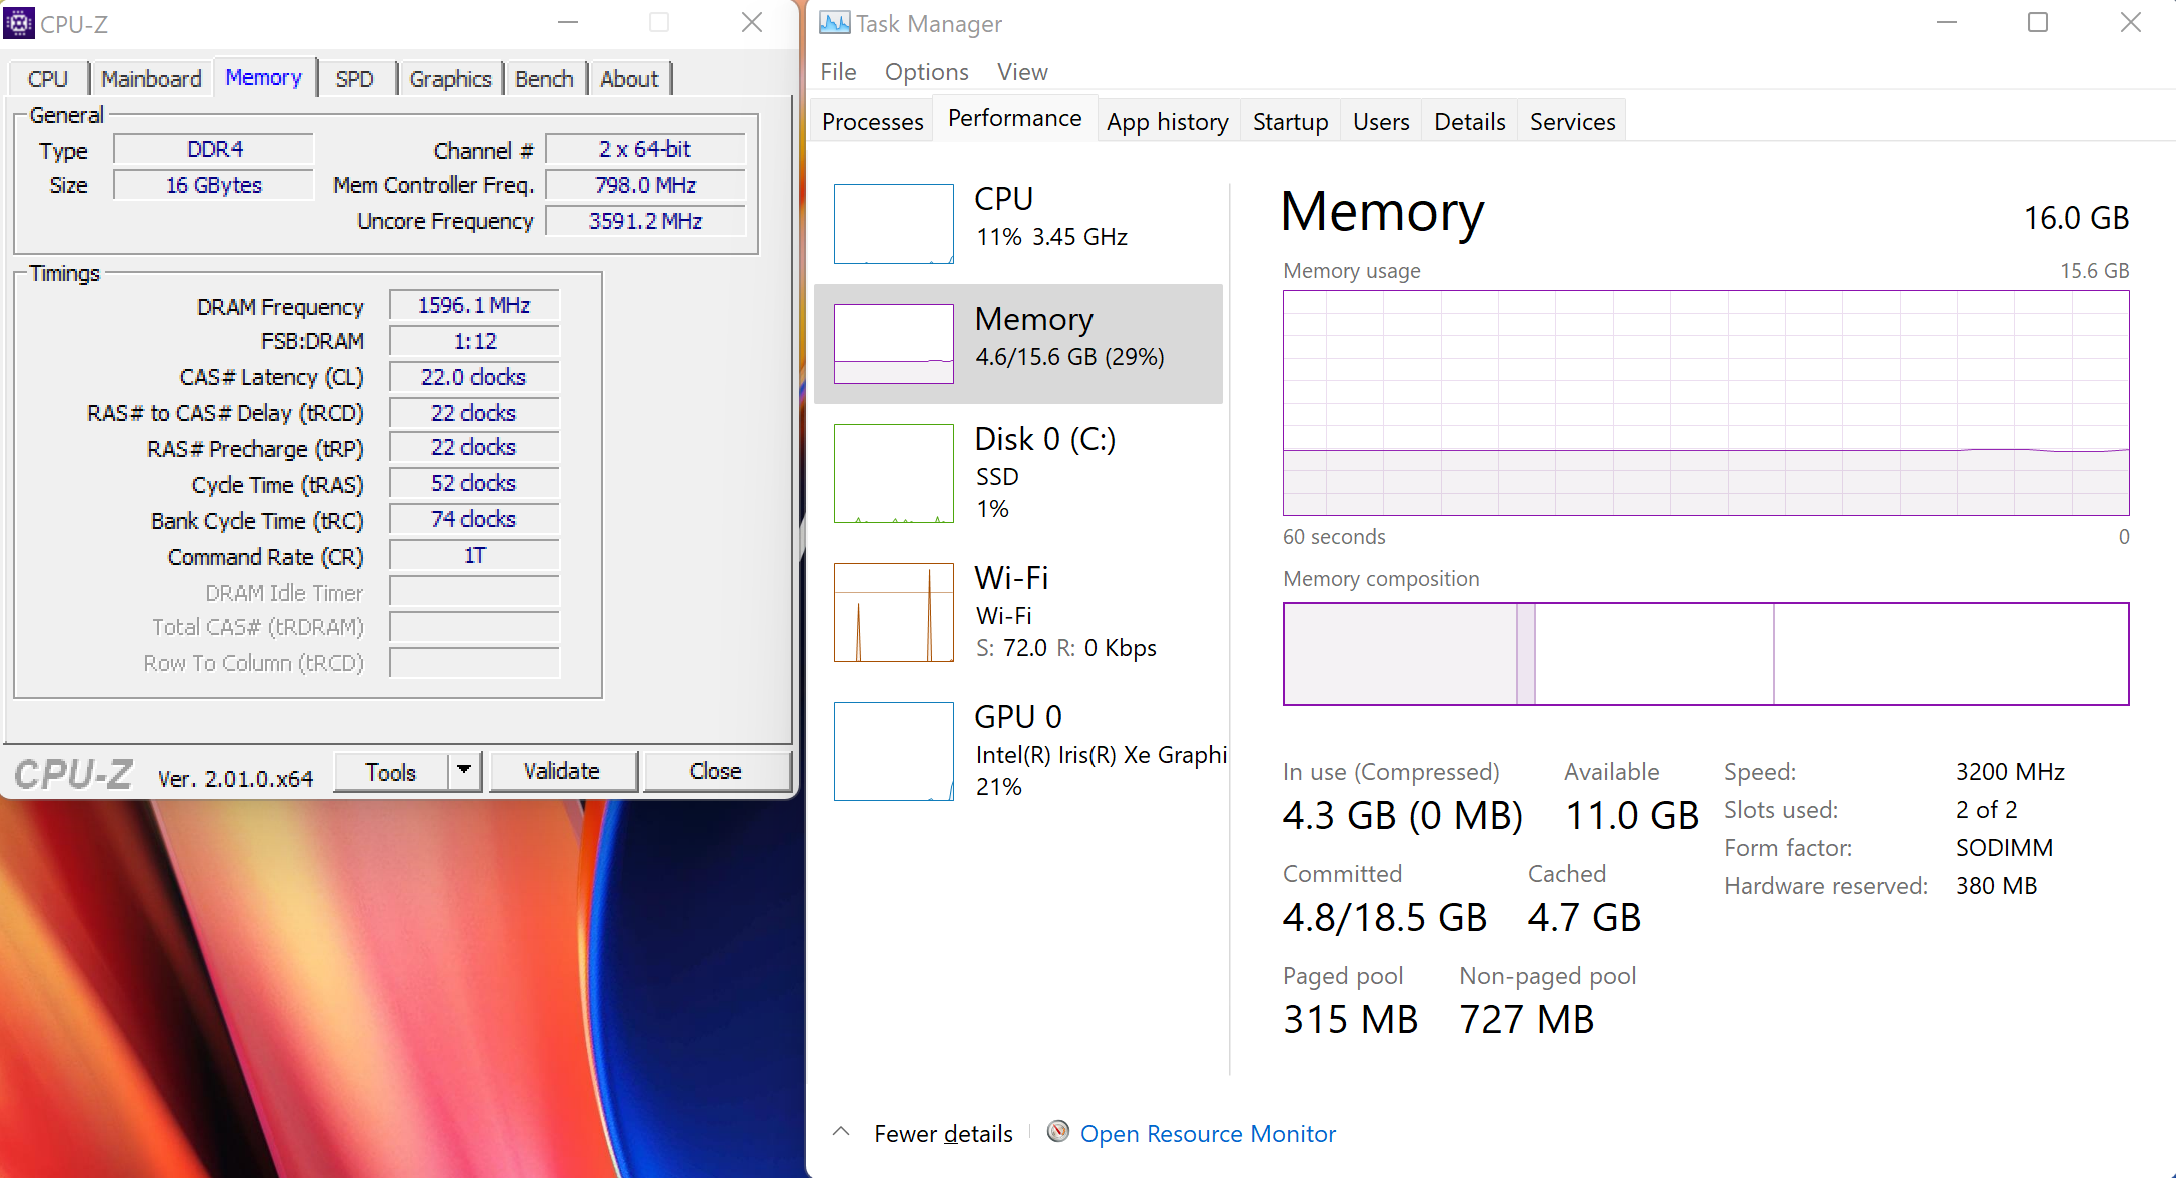
Task: Open the View menu in Task Manager
Action: [x=1022, y=72]
